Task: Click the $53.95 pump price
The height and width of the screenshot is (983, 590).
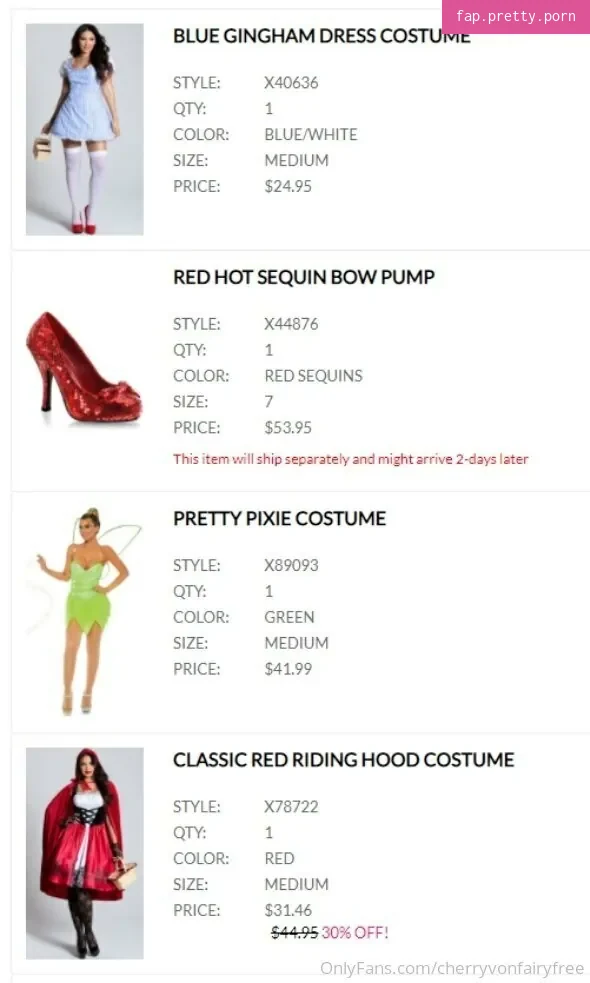Action: (x=288, y=428)
